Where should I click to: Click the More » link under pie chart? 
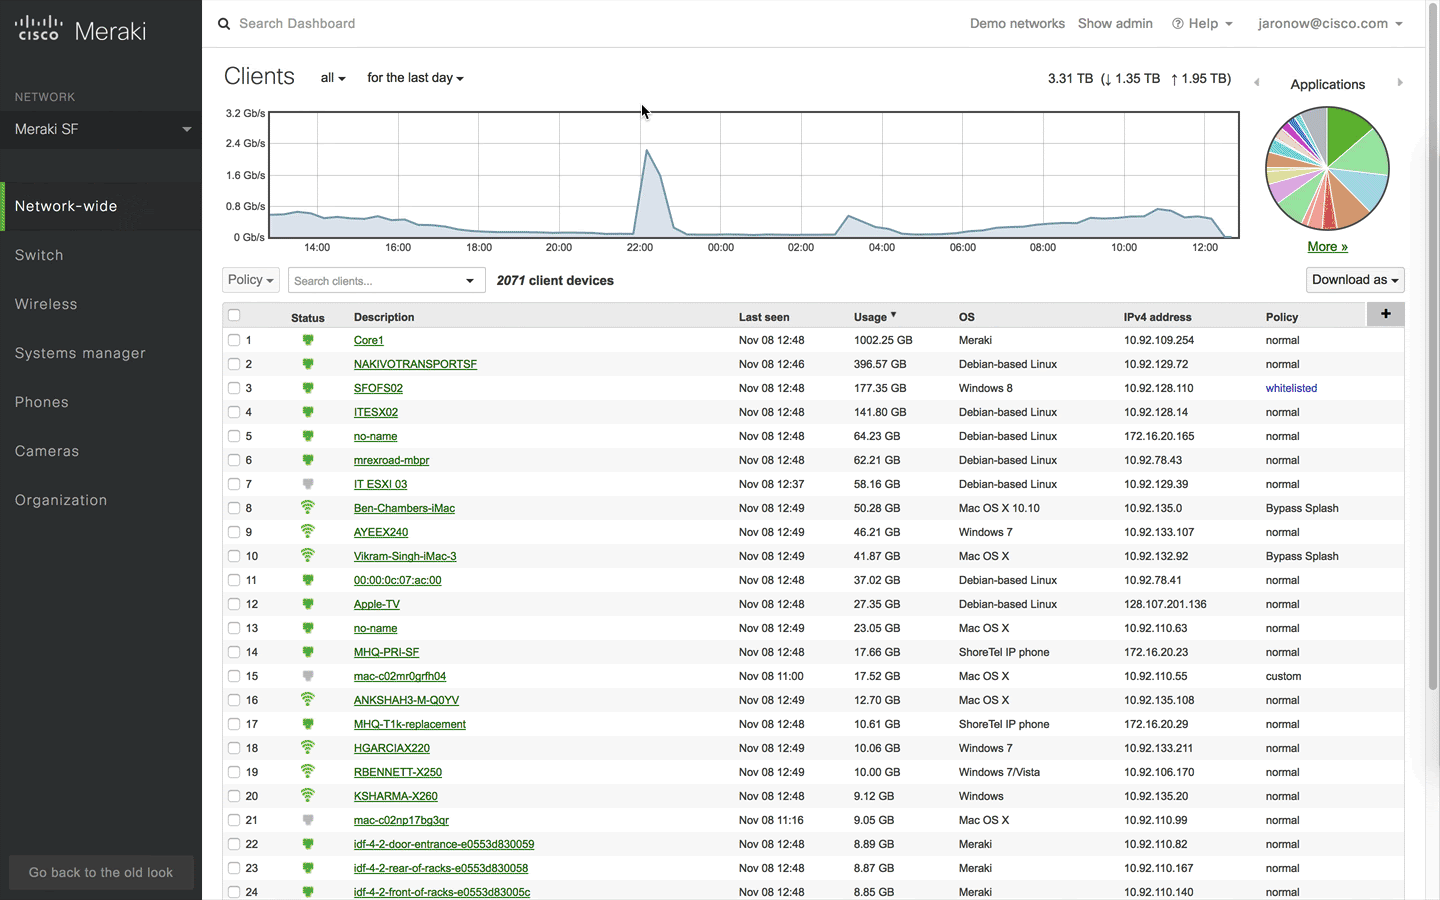click(1327, 247)
